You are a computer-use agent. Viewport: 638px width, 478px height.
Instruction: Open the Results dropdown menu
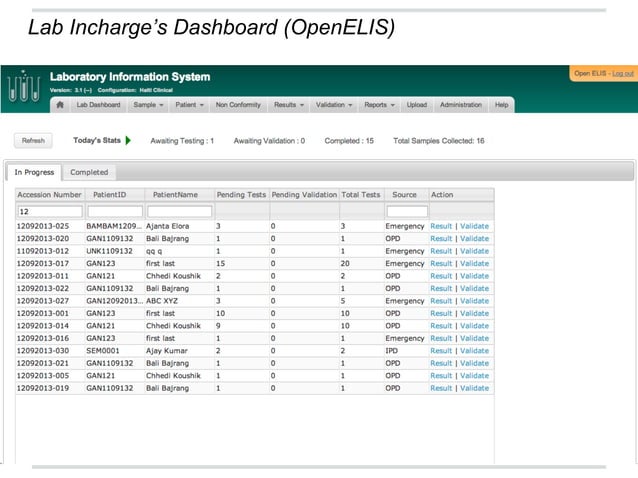tap(288, 105)
